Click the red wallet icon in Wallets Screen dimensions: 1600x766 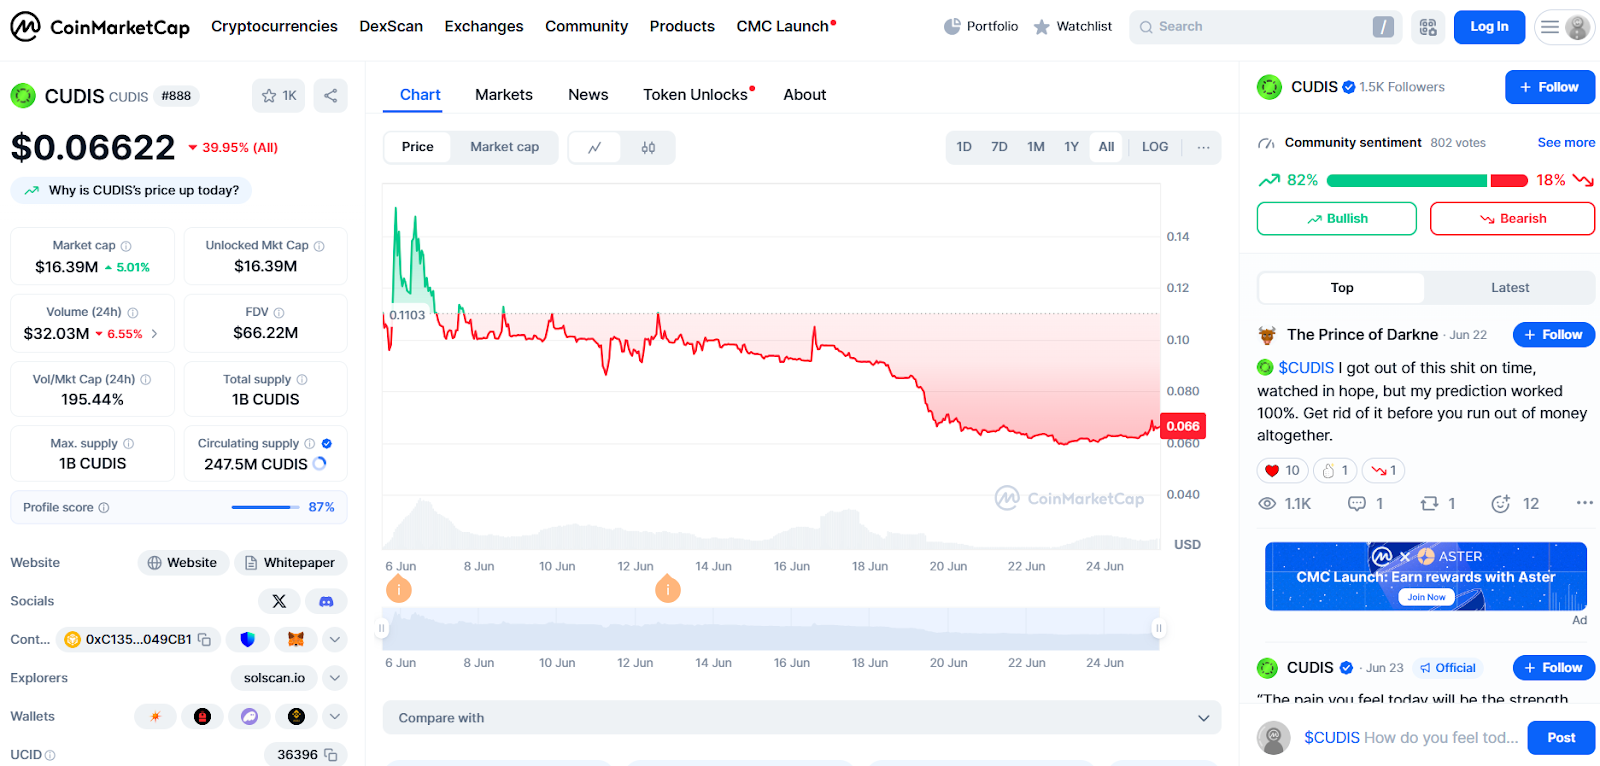pos(202,716)
